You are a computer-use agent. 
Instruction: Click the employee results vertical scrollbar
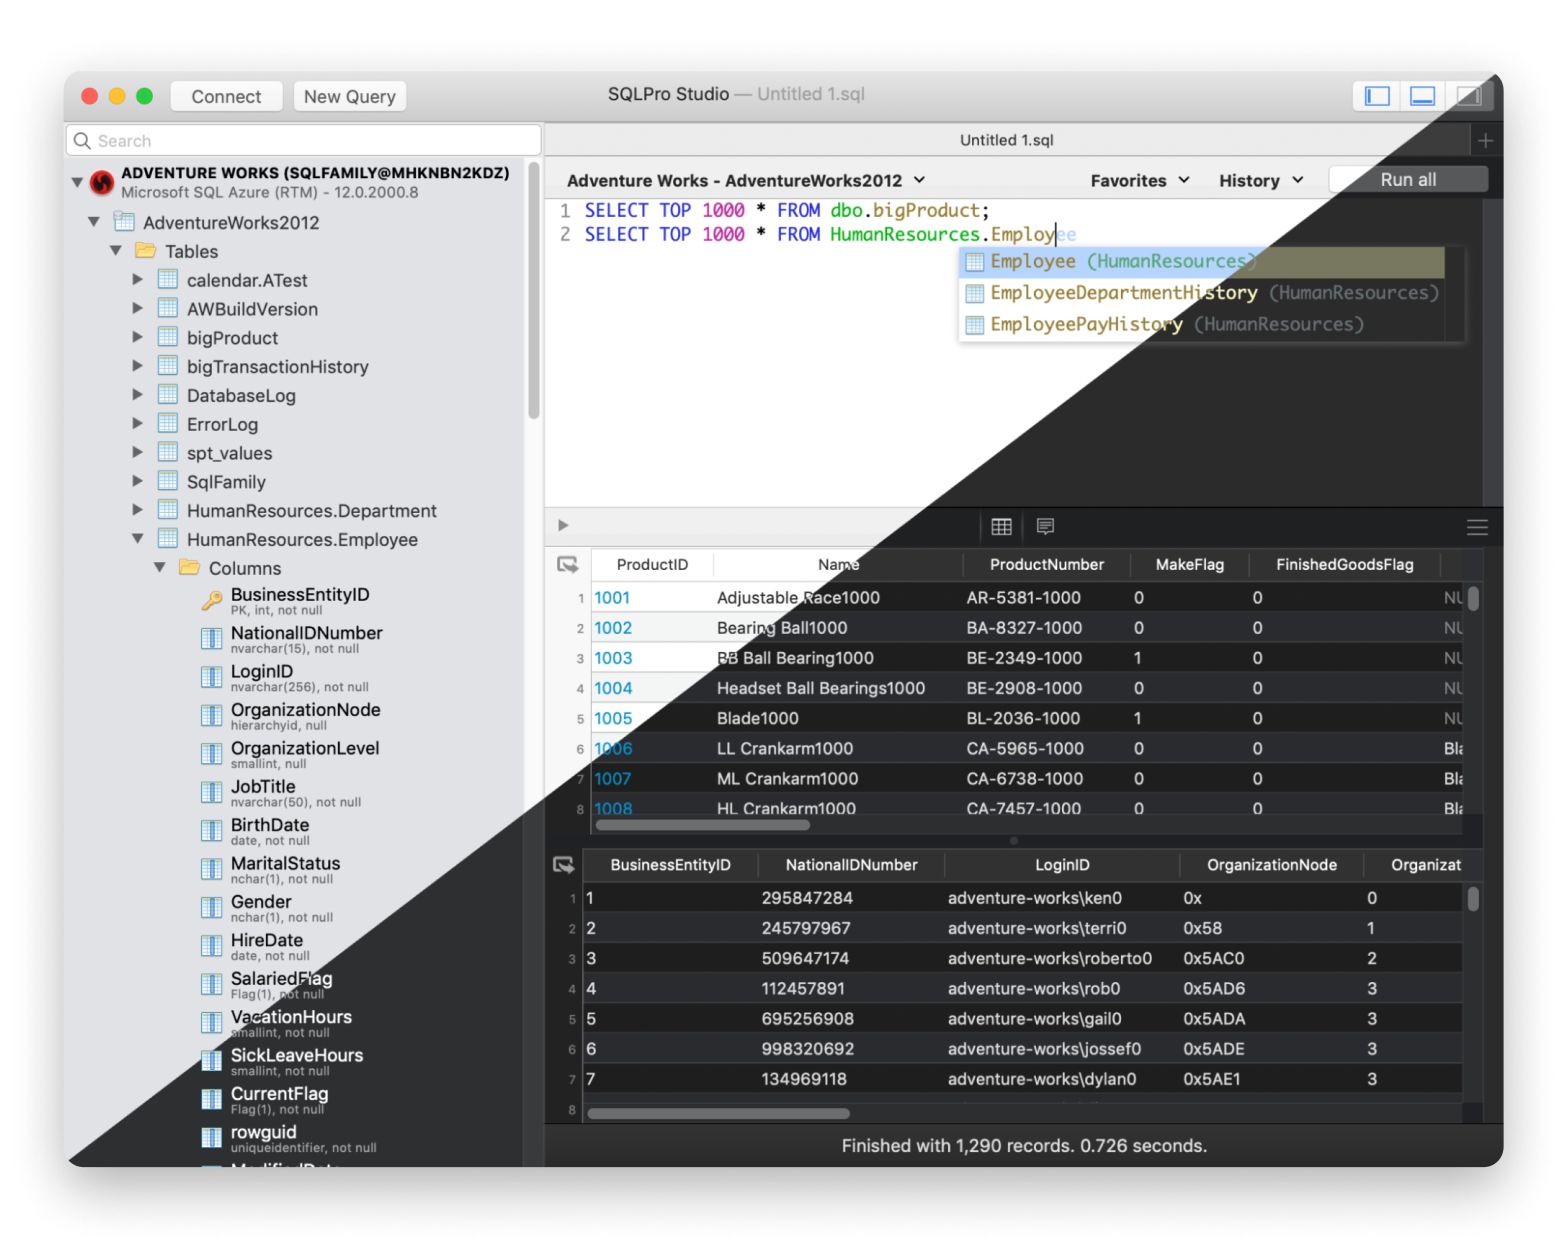(1473, 899)
